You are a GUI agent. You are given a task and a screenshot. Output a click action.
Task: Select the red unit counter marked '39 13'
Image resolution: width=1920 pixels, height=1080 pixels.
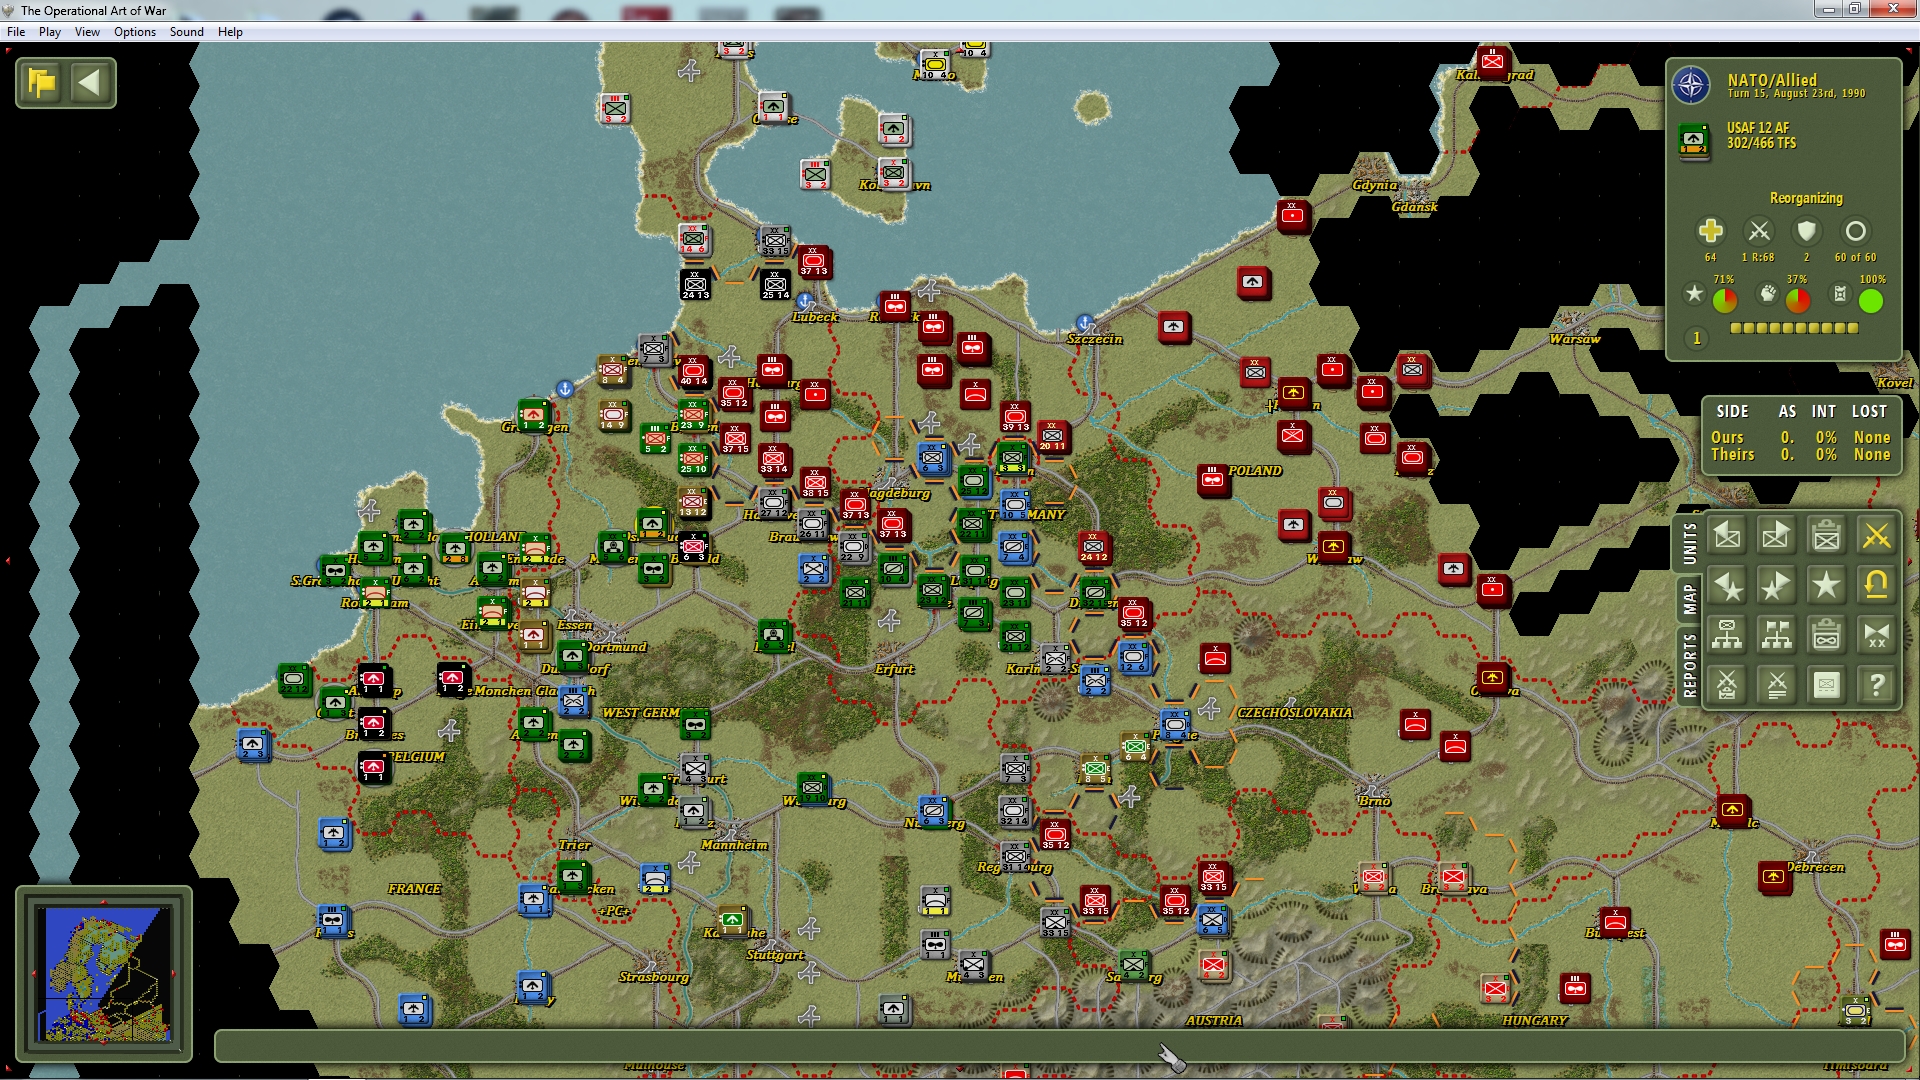coord(1015,417)
